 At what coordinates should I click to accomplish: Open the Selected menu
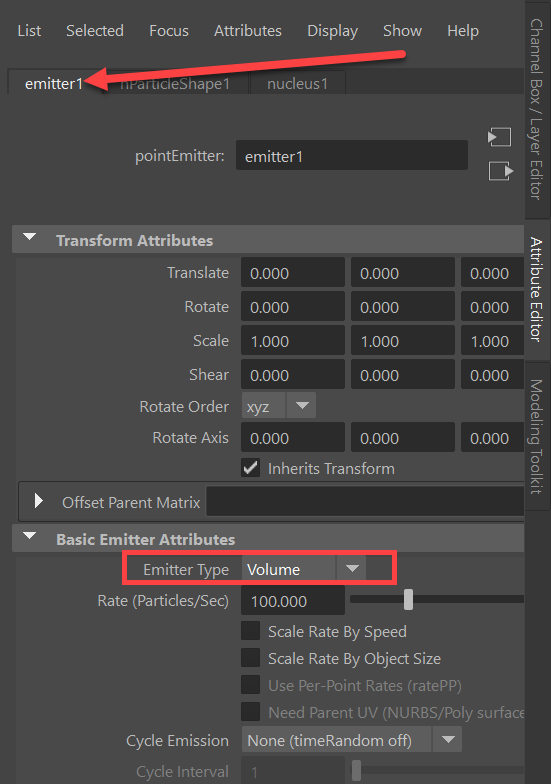point(95,31)
